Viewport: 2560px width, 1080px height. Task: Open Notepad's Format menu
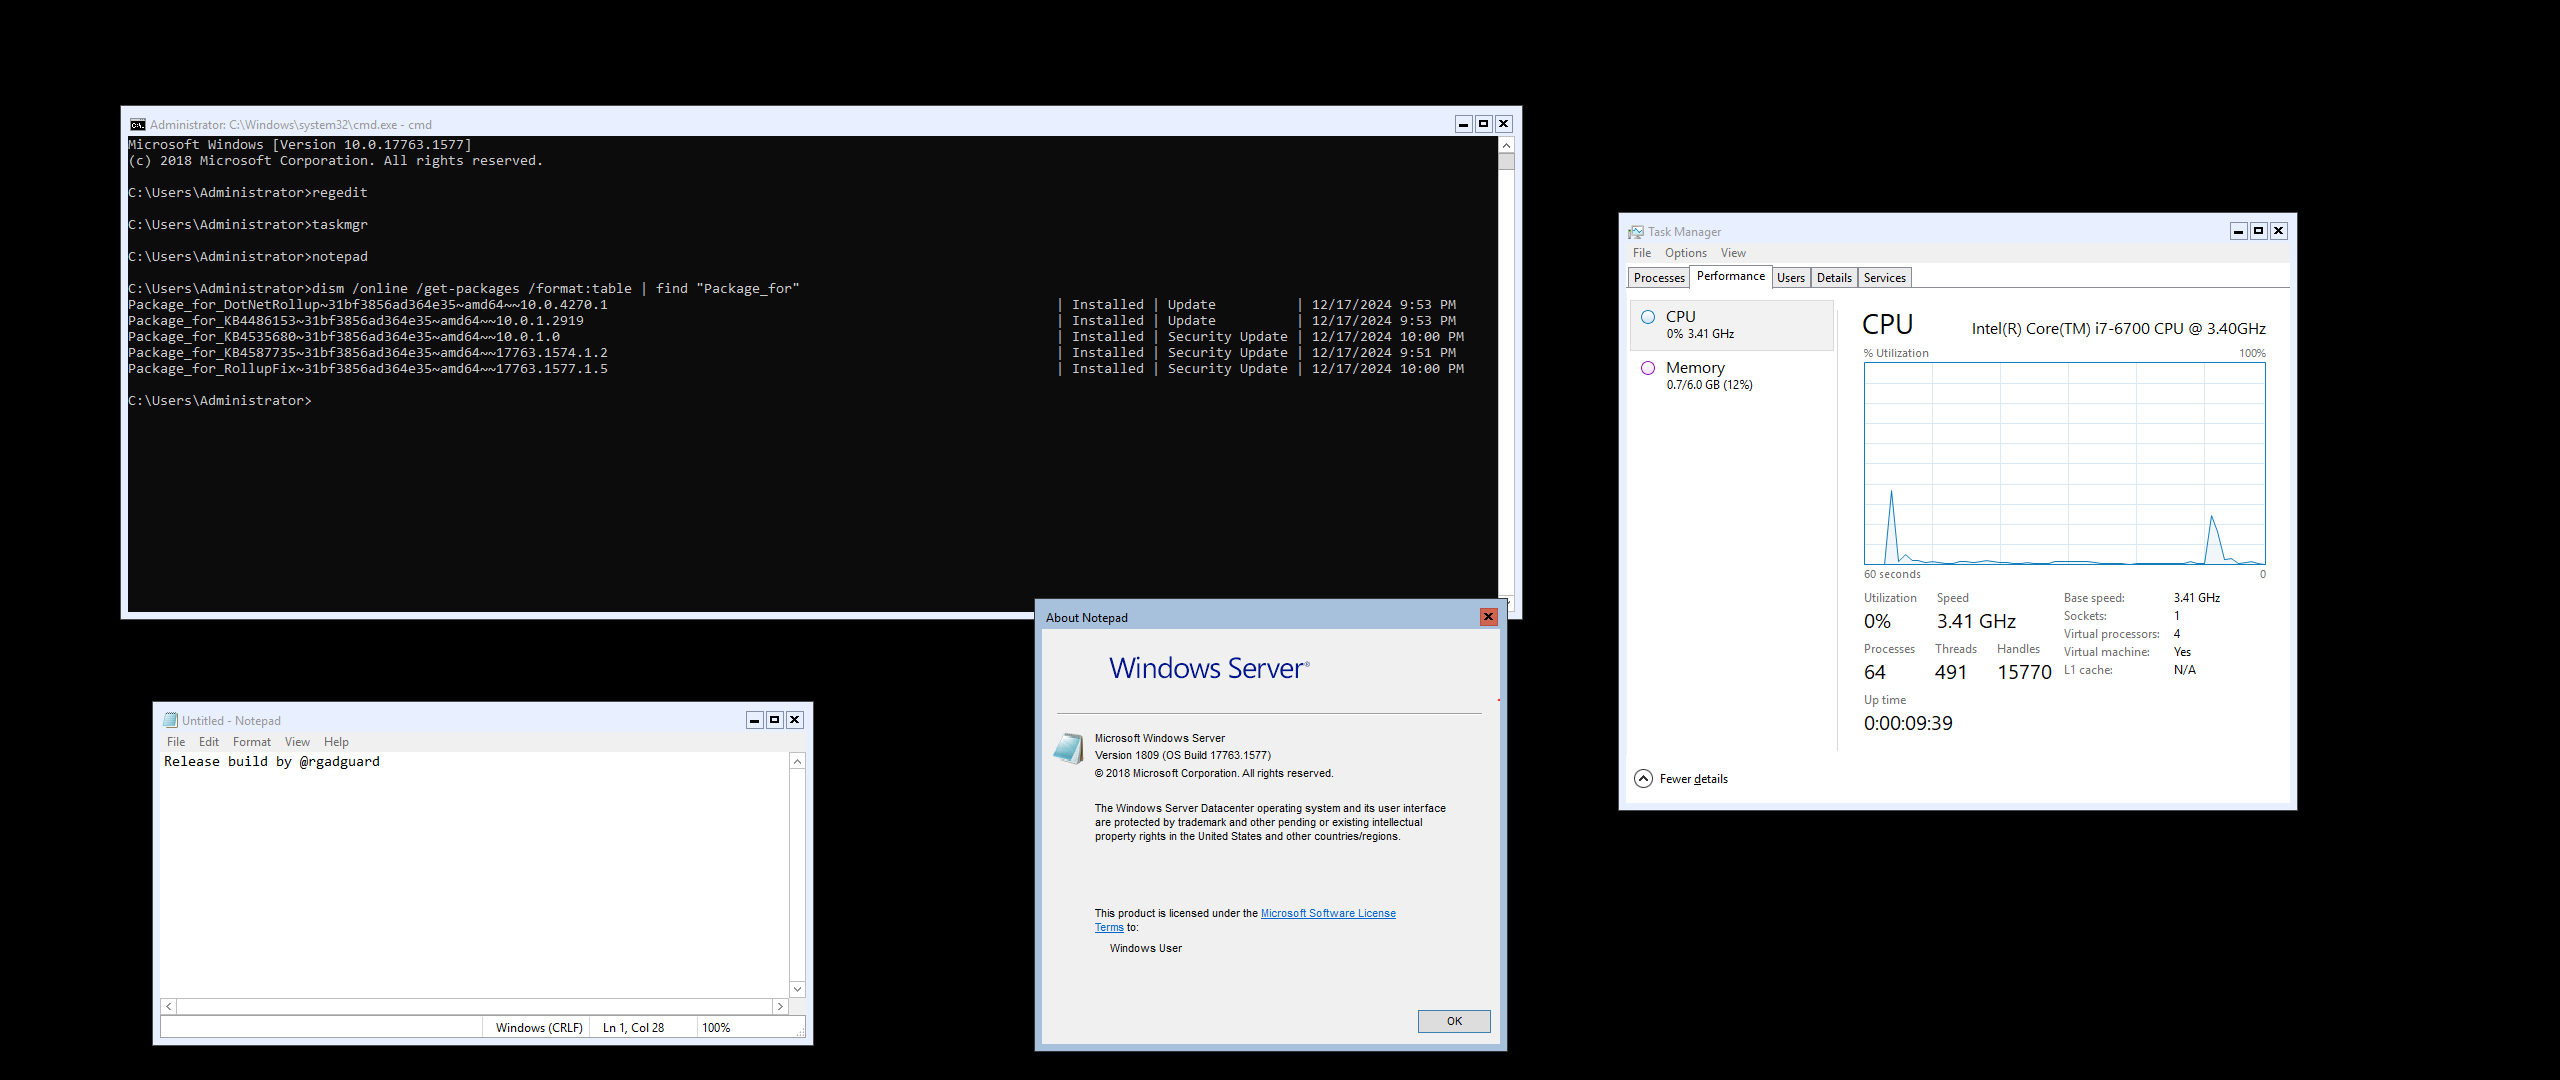[251, 742]
